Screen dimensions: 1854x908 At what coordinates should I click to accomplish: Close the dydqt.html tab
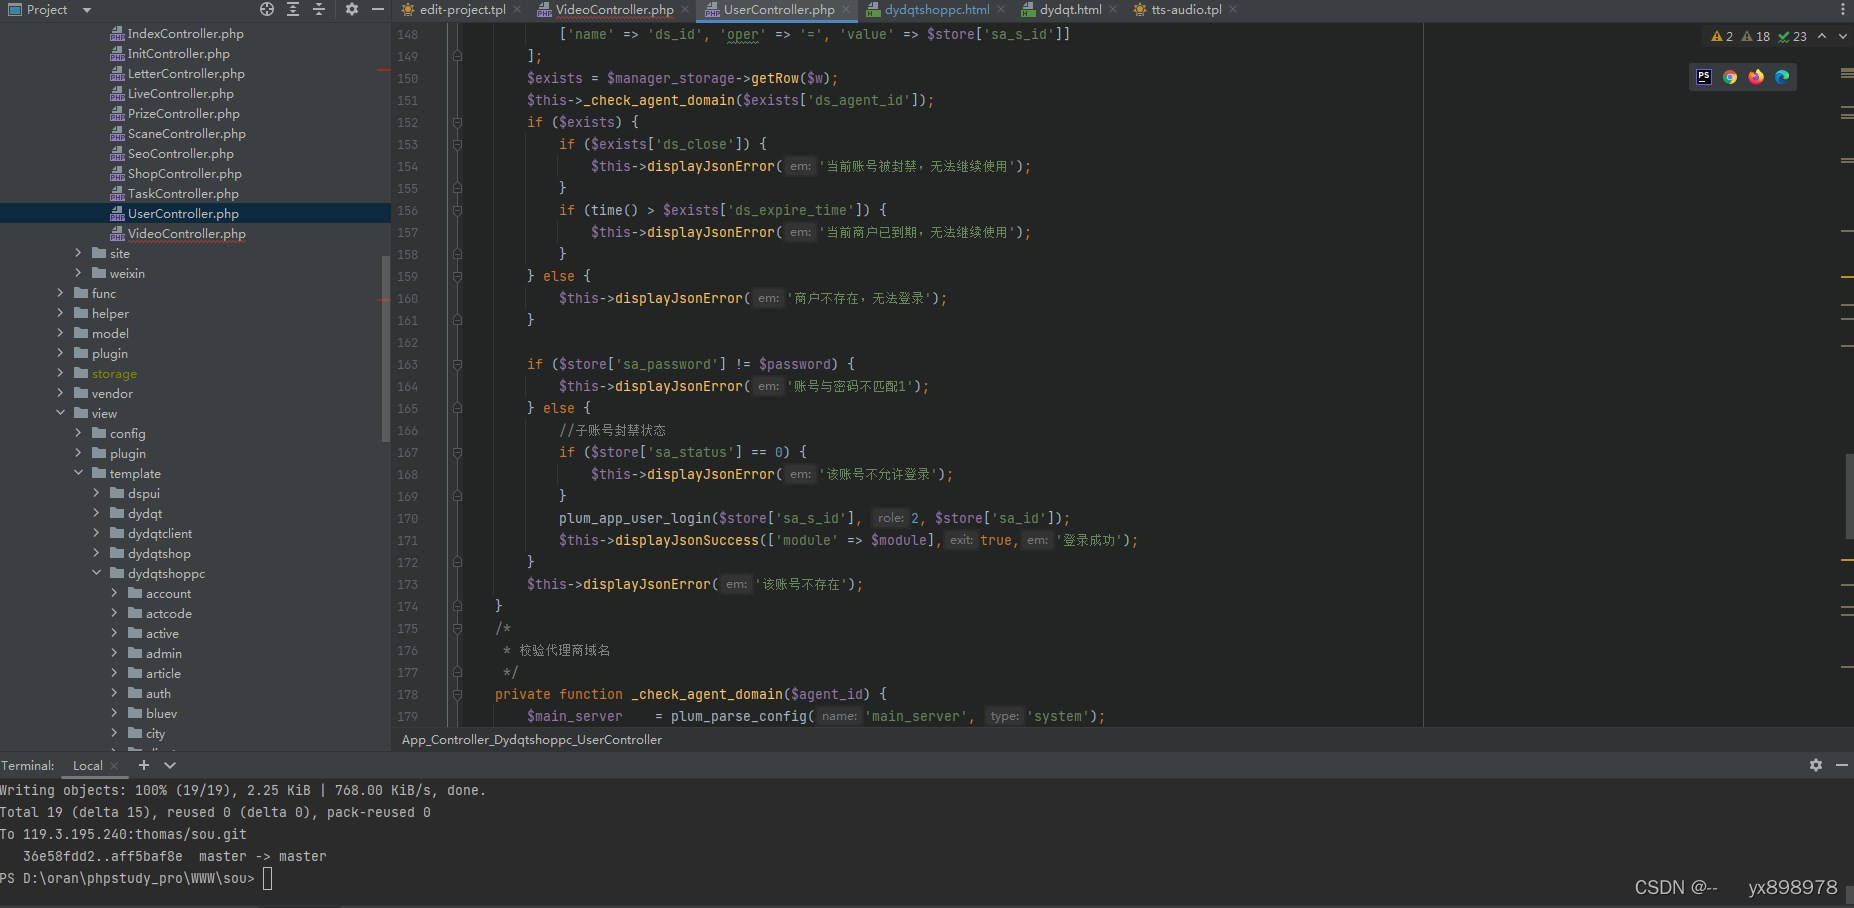point(1113,10)
